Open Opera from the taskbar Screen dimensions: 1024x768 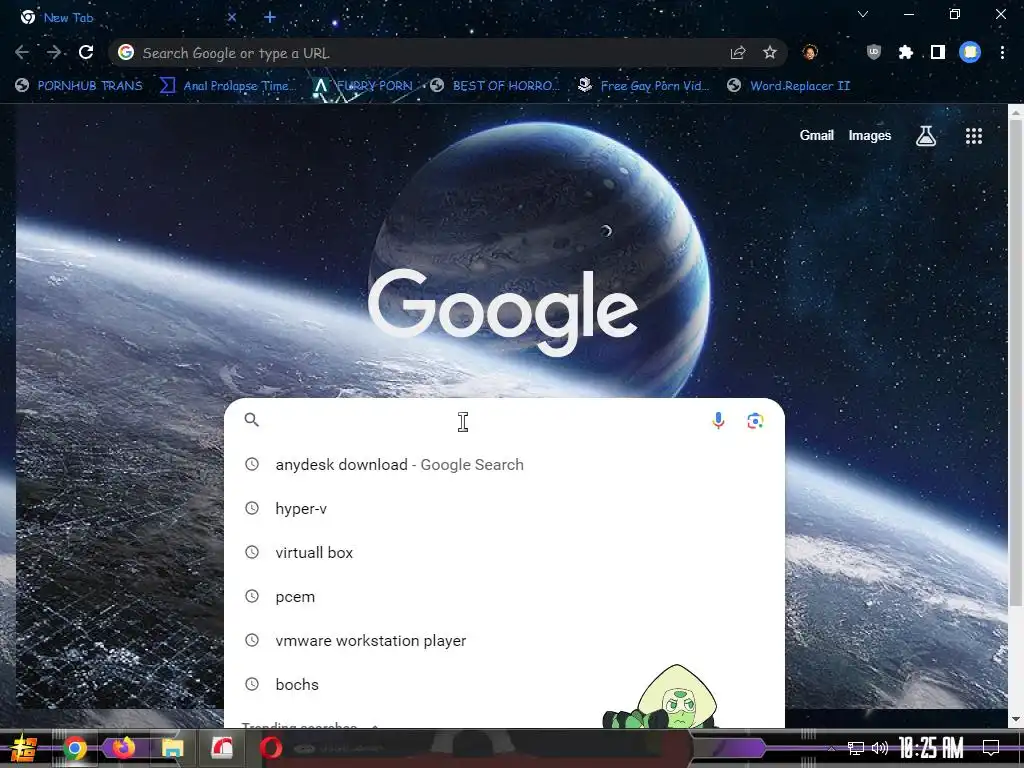point(270,748)
